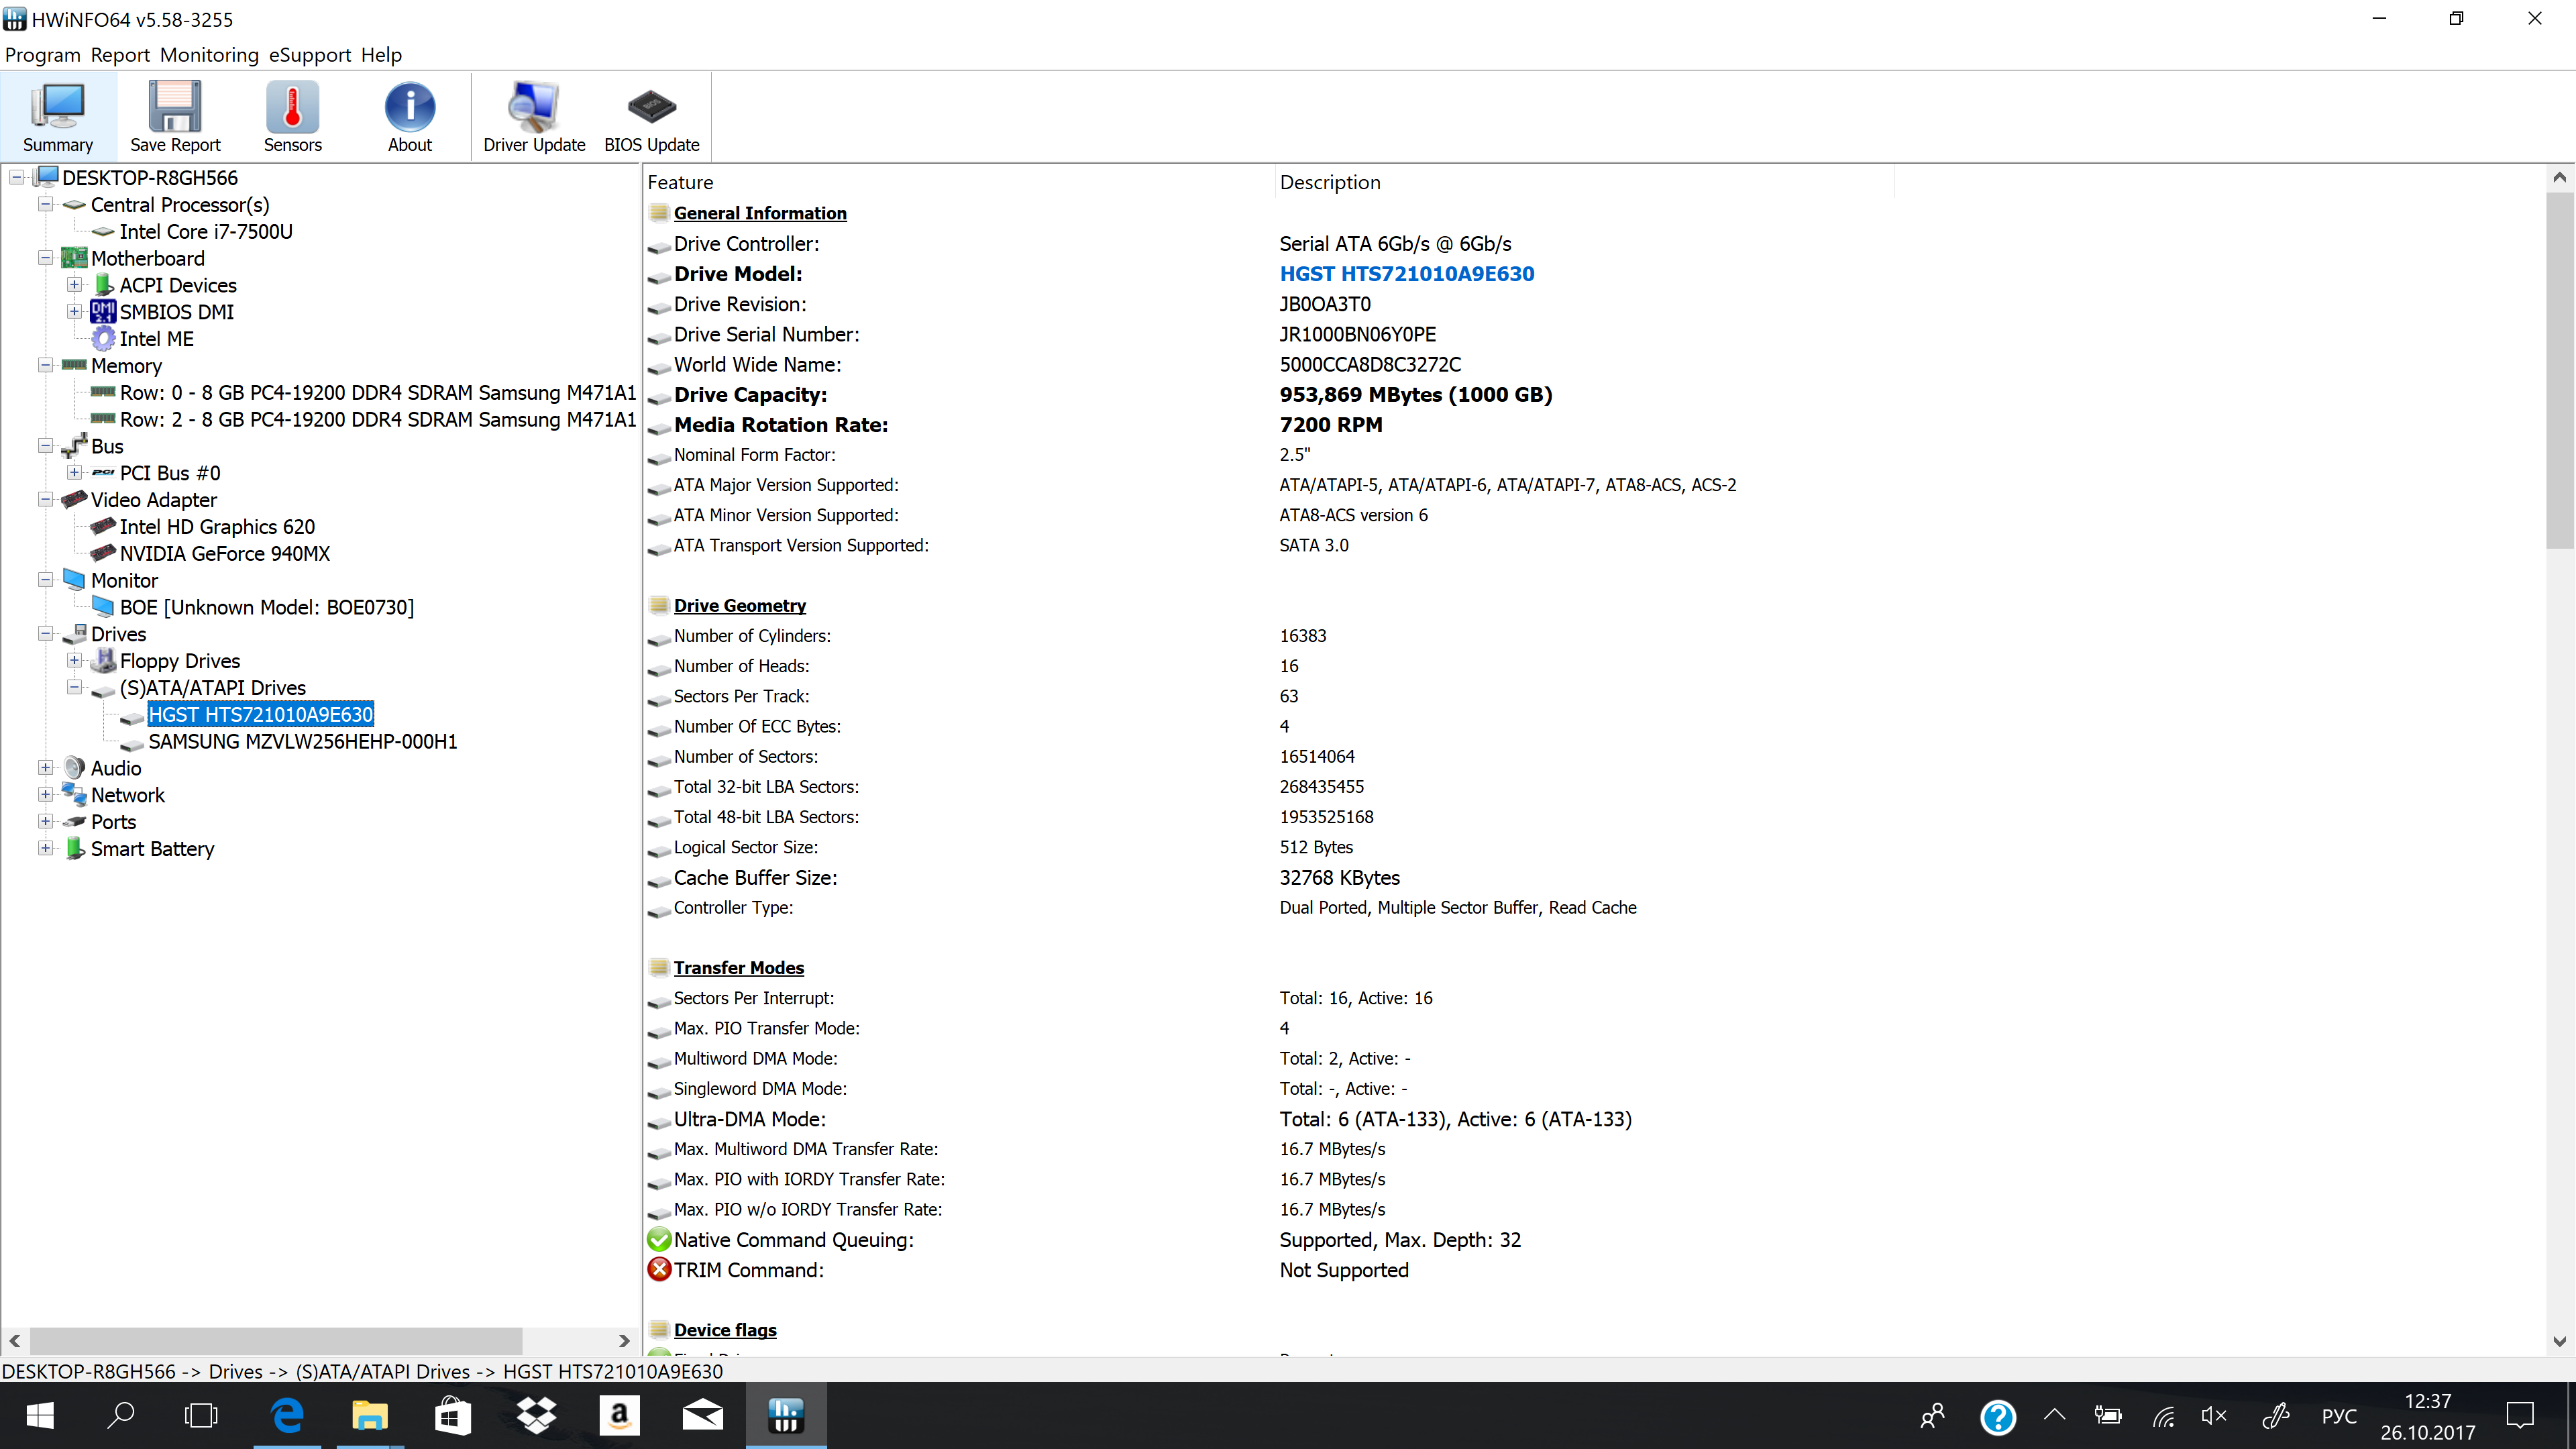Select the Intel ME tree item
This screenshot has height=1449, width=2576.
point(157,339)
